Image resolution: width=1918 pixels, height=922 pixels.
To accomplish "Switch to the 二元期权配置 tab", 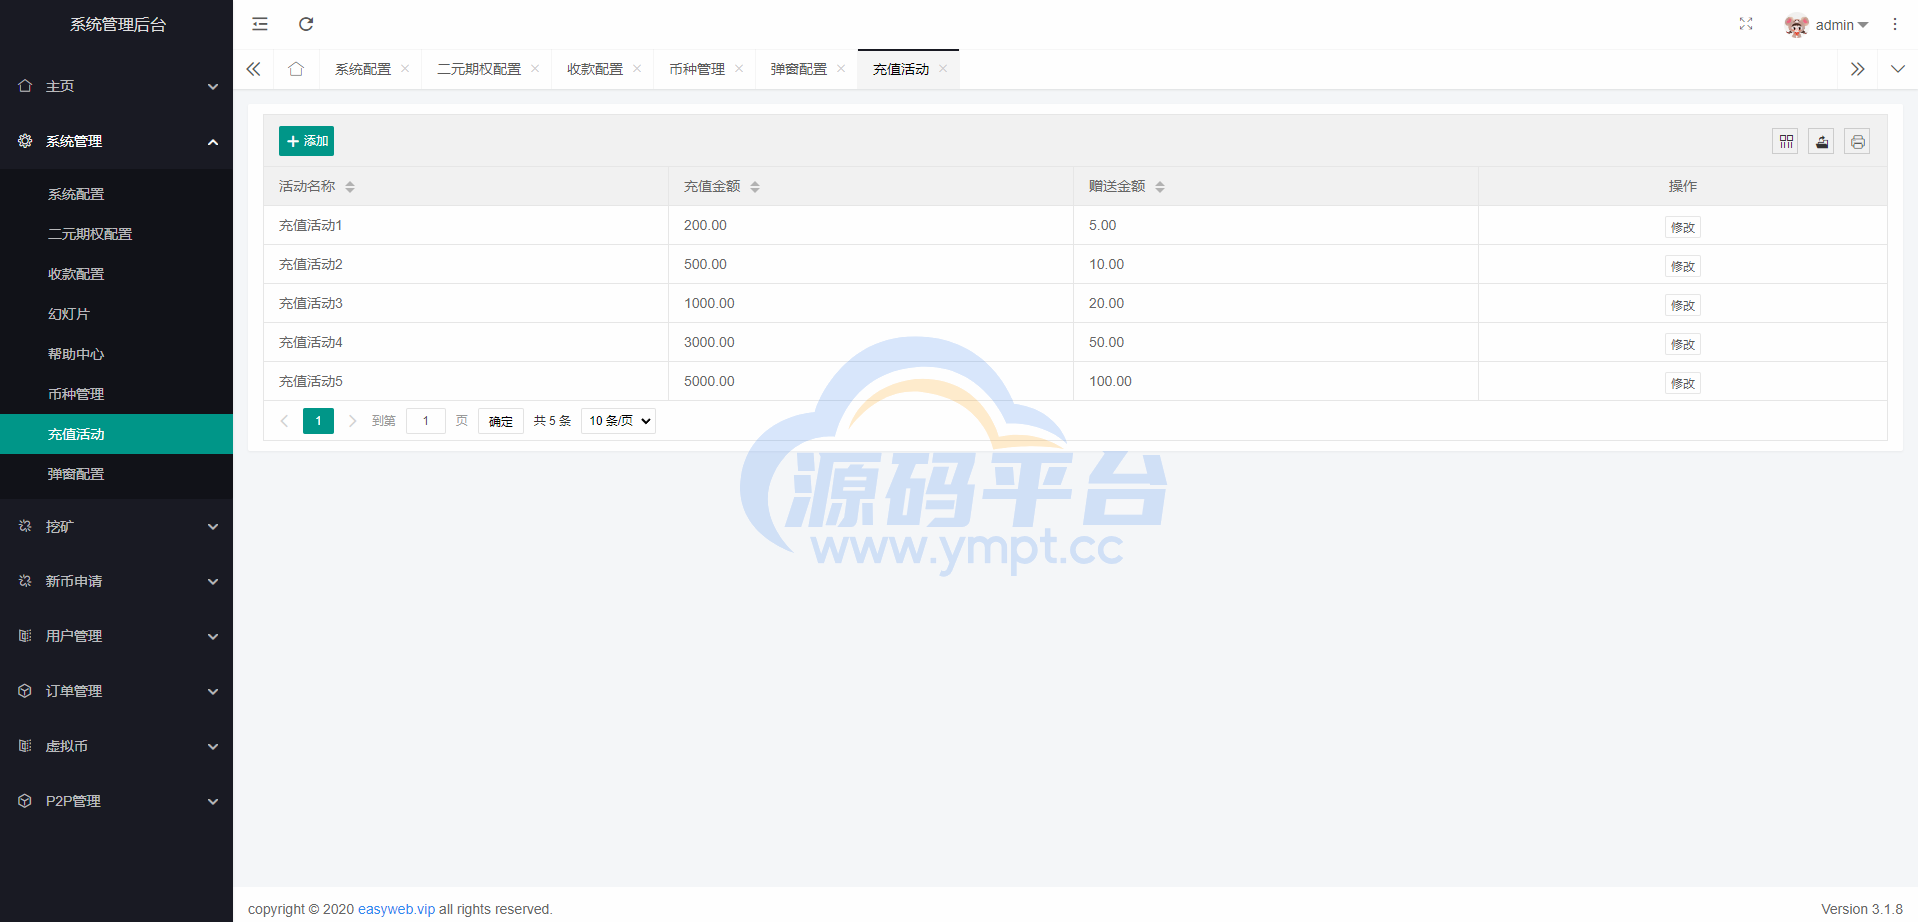I will (479, 69).
